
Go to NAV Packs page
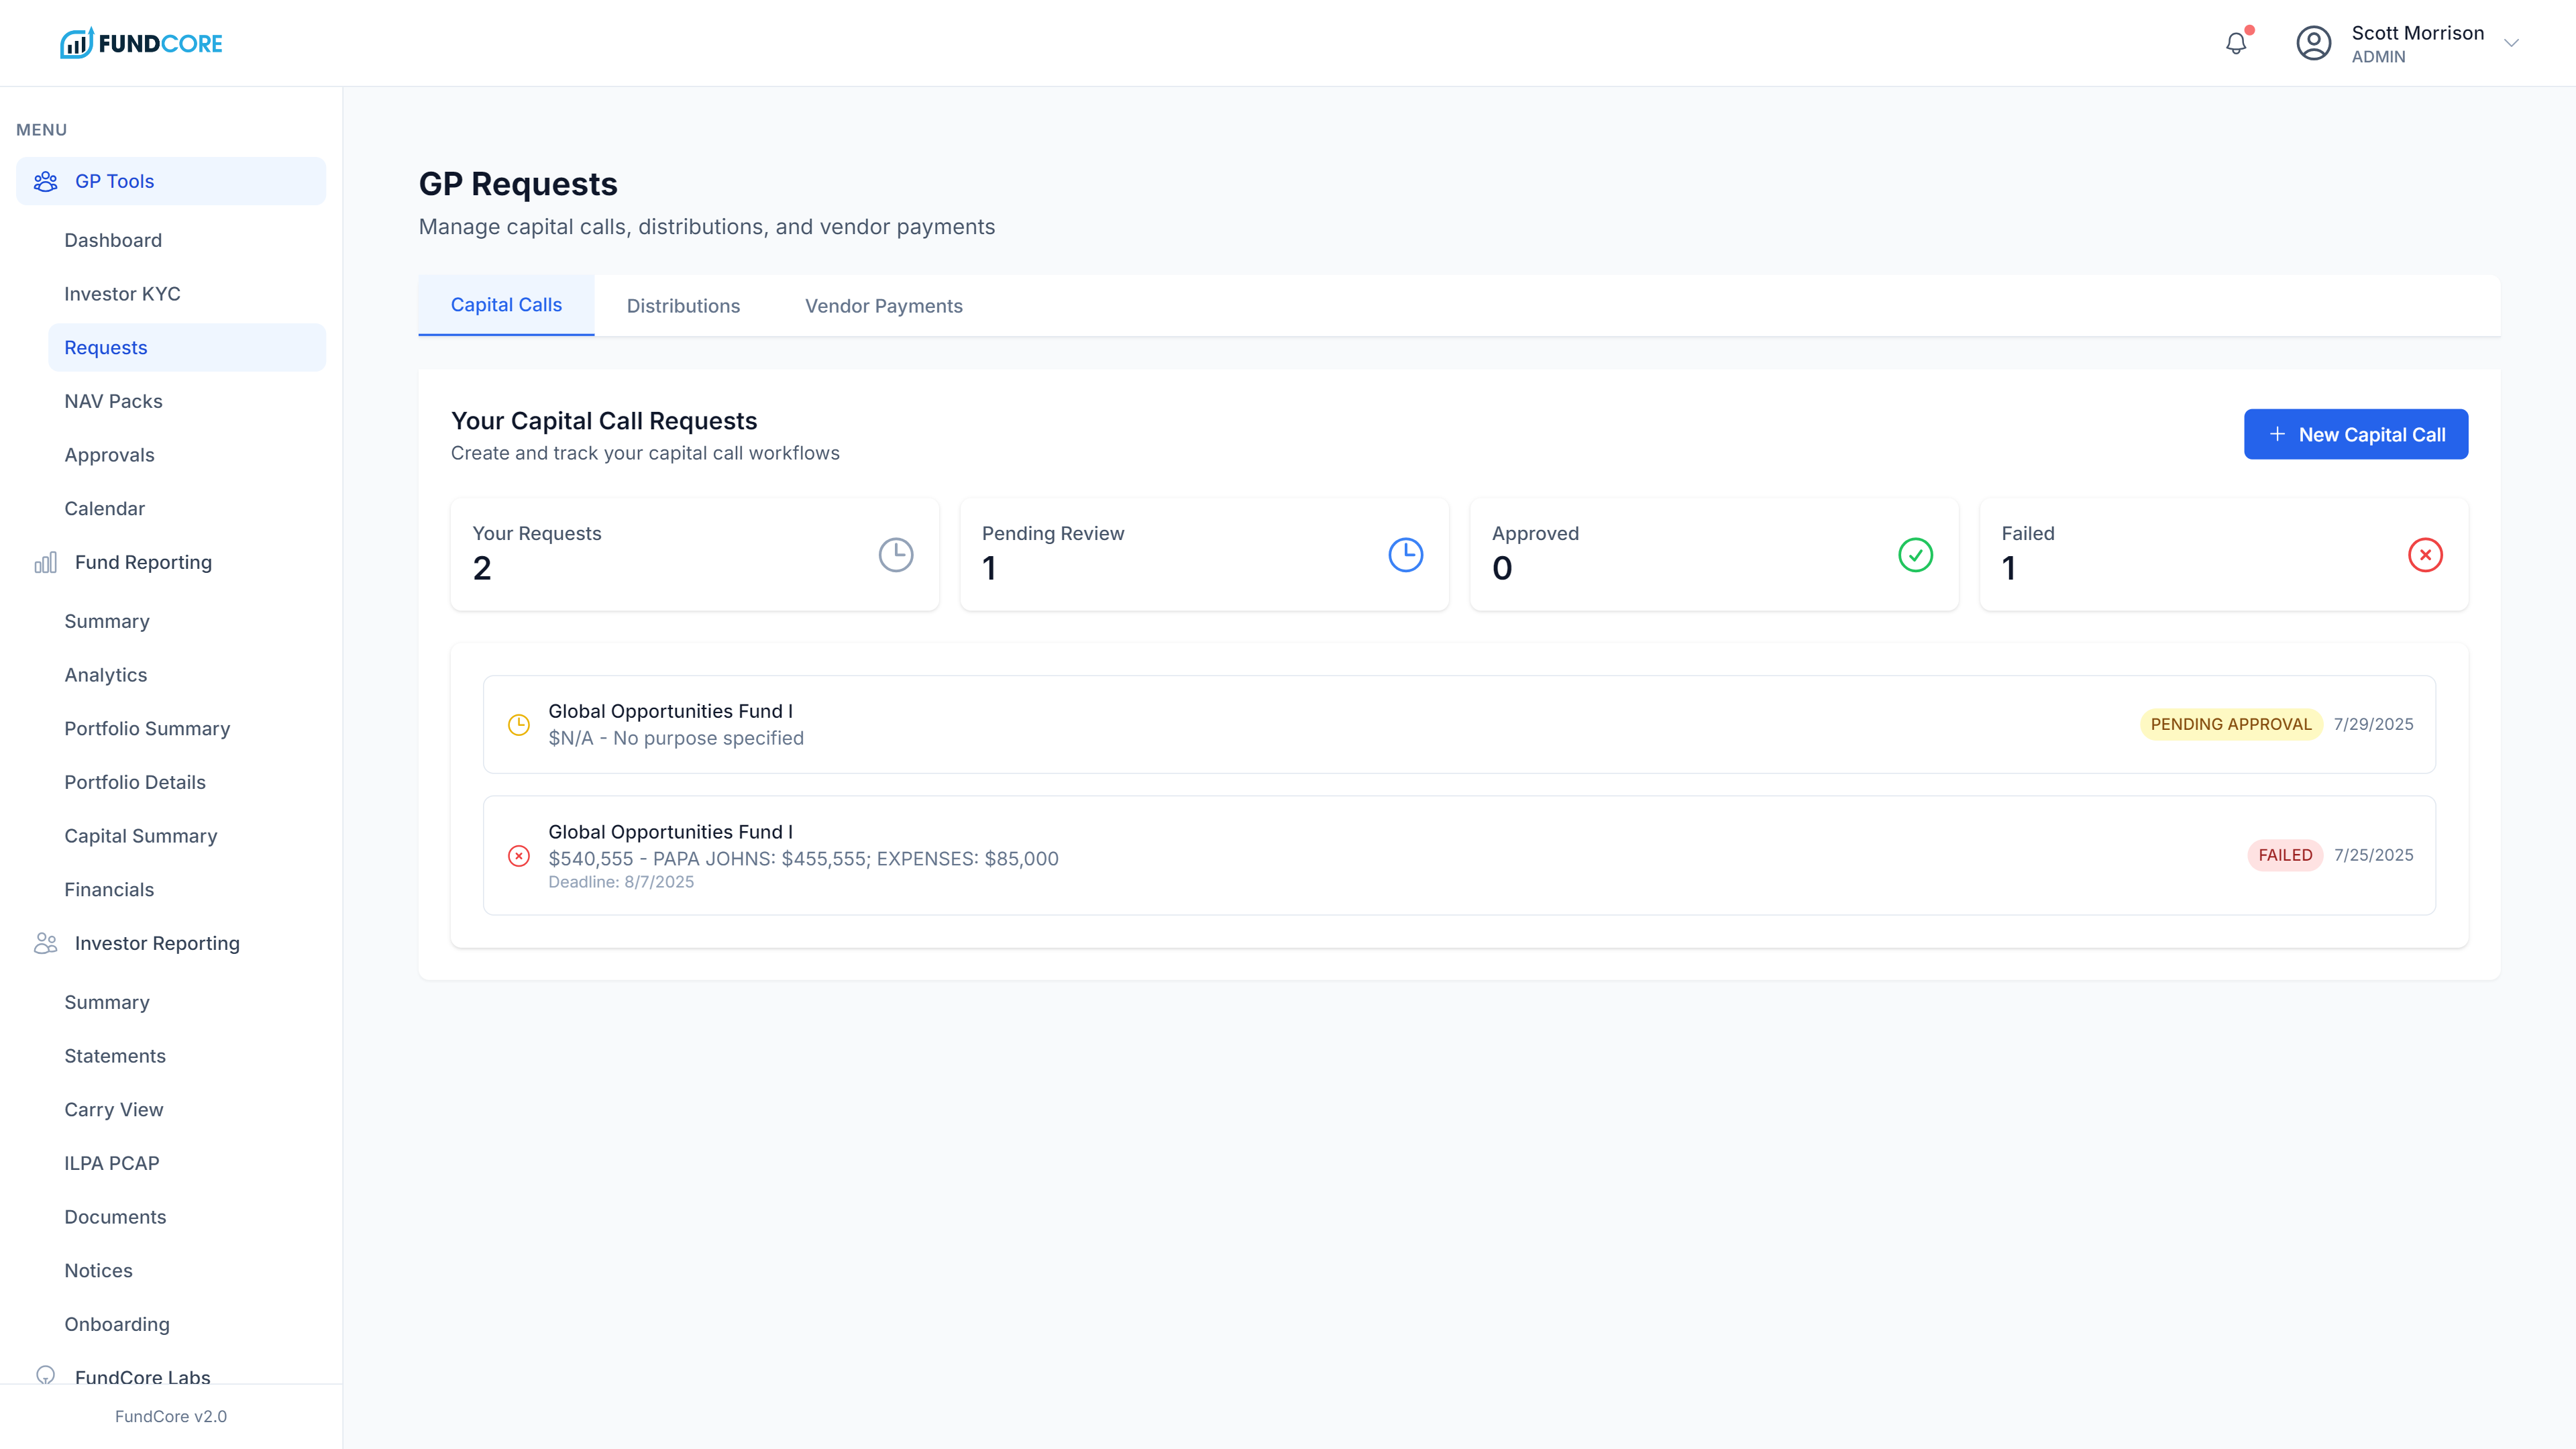click(113, 401)
